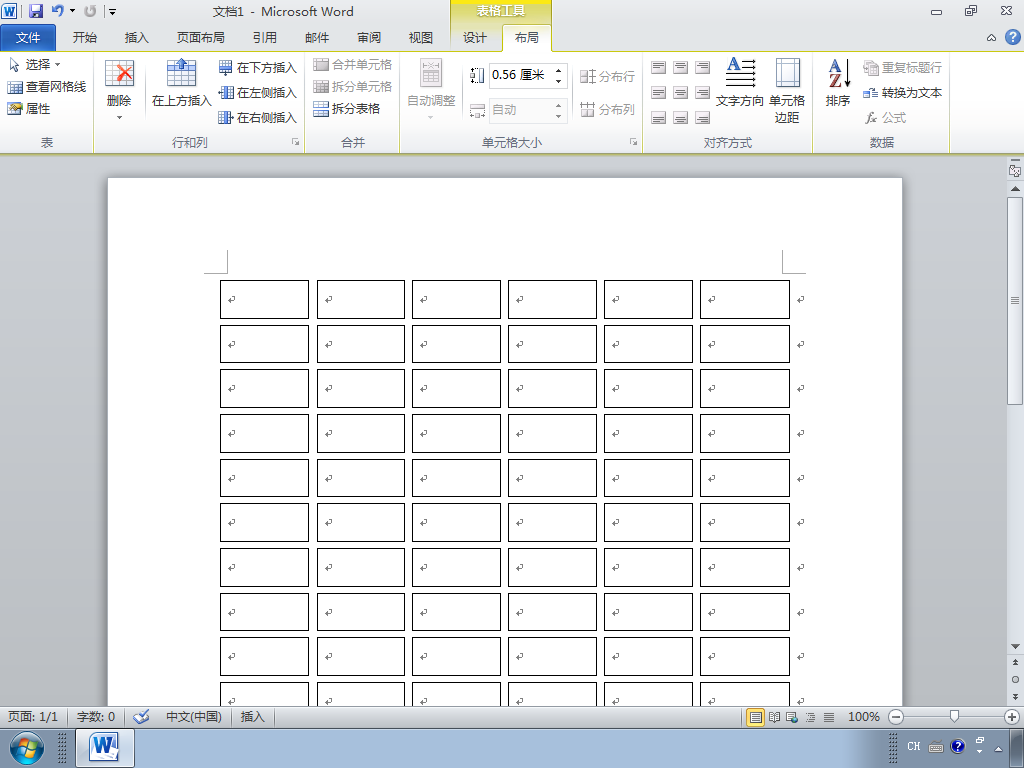The width and height of the screenshot is (1024, 768).
Task: Open the undo history dropdown arrow
Action: pyautogui.click(x=72, y=11)
